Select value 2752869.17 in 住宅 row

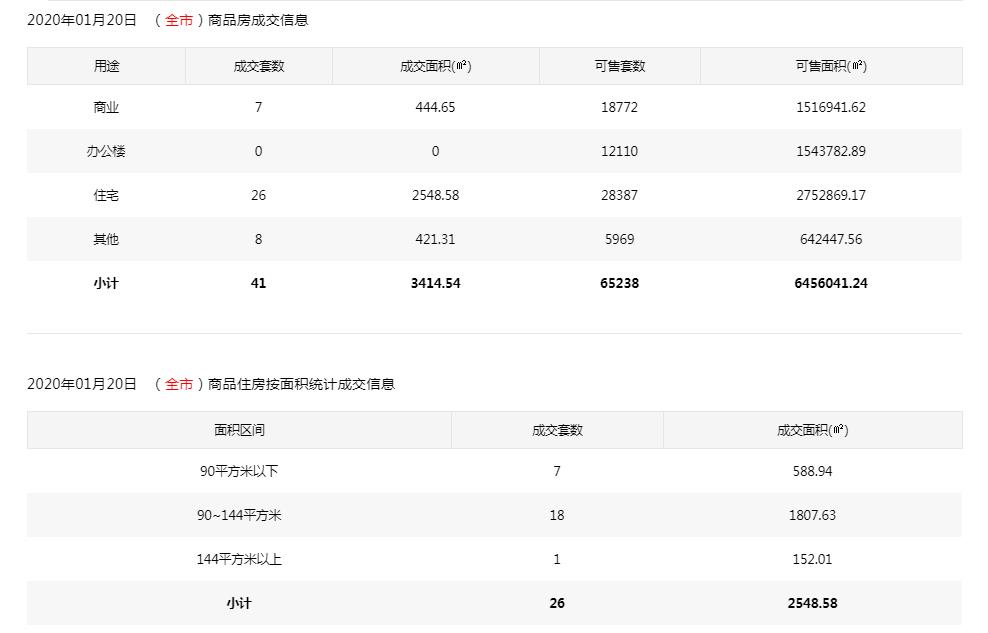tap(831, 195)
